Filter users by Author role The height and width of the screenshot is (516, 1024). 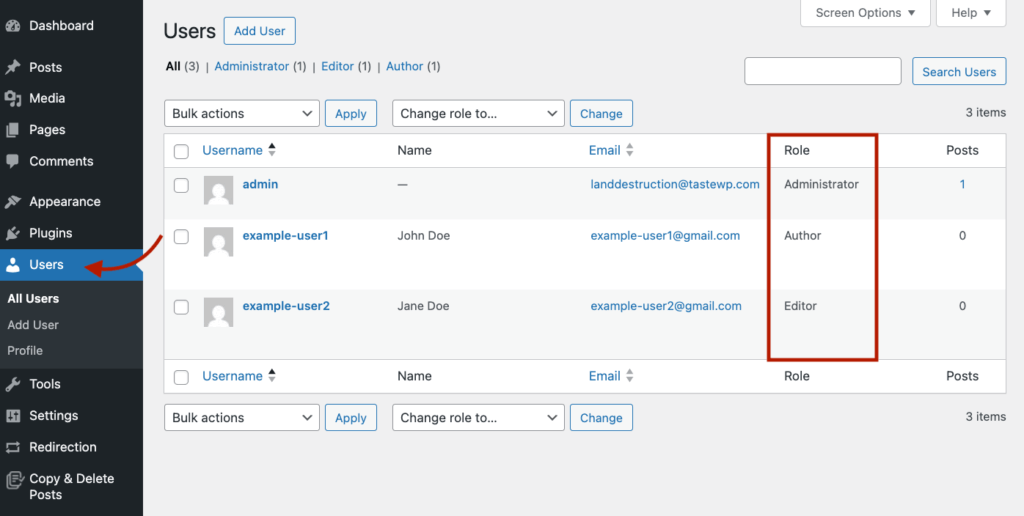click(x=404, y=67)
